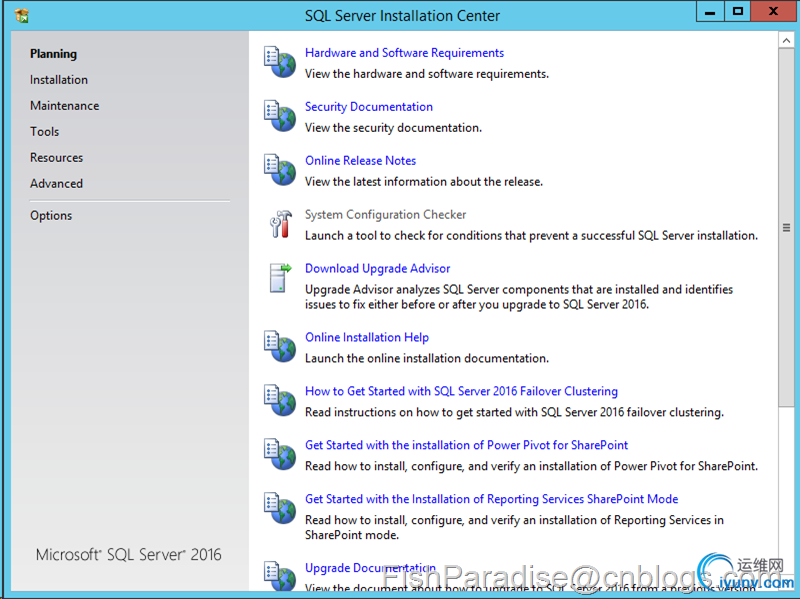Open the Upgrade Documentation link
This screenshot has height=599, width=800.
click(370, 568)
